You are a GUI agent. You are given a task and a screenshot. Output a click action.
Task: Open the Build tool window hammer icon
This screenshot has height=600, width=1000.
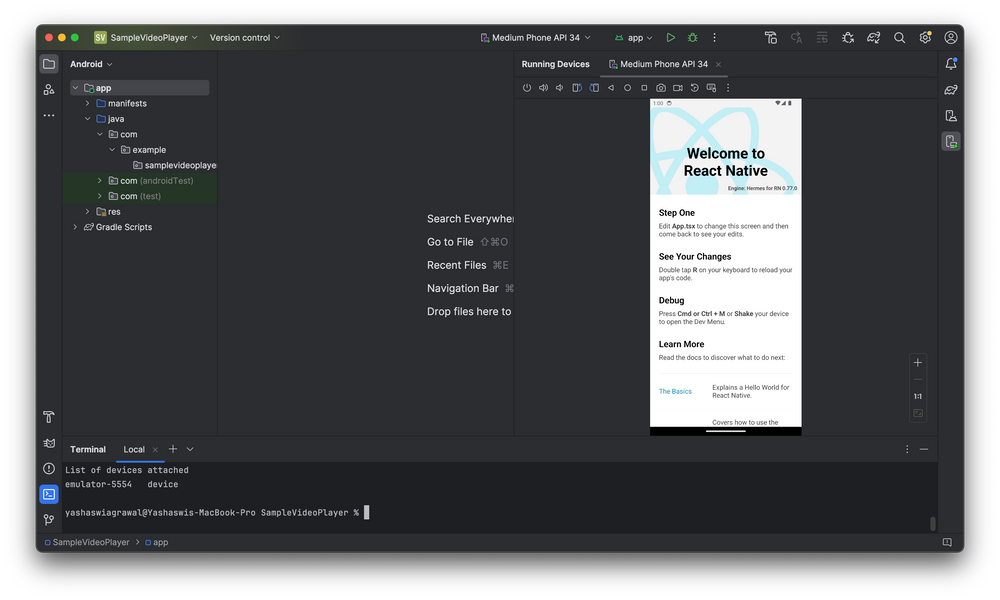point(48,416)
